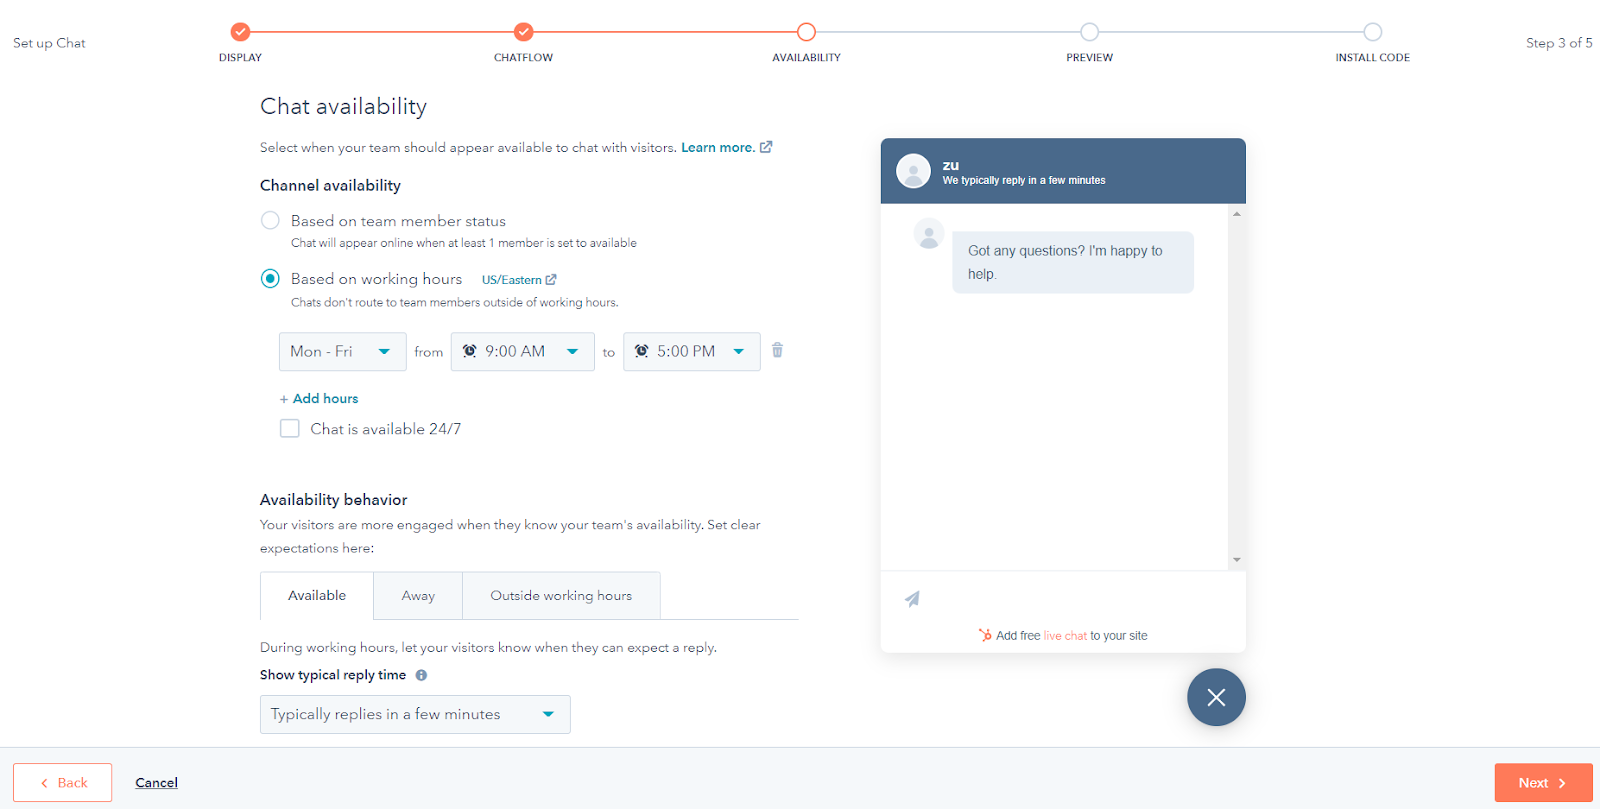Image resolution: width=1600 pixels, height=809 pixels.
Task: Open the Mon - Fri days dropdown
Action: [342, 351]
